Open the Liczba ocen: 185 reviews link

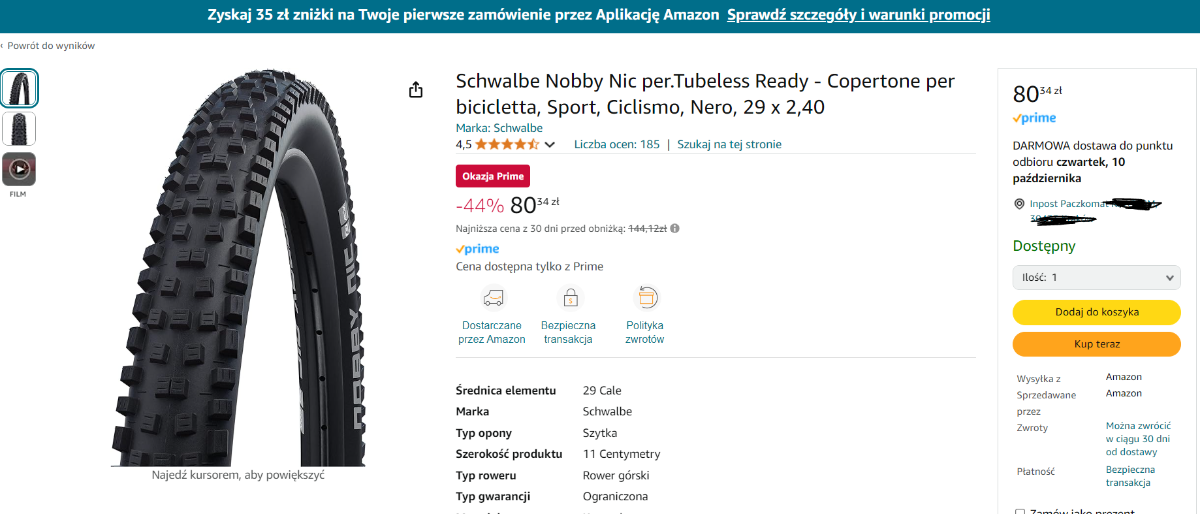coord(617,144)
